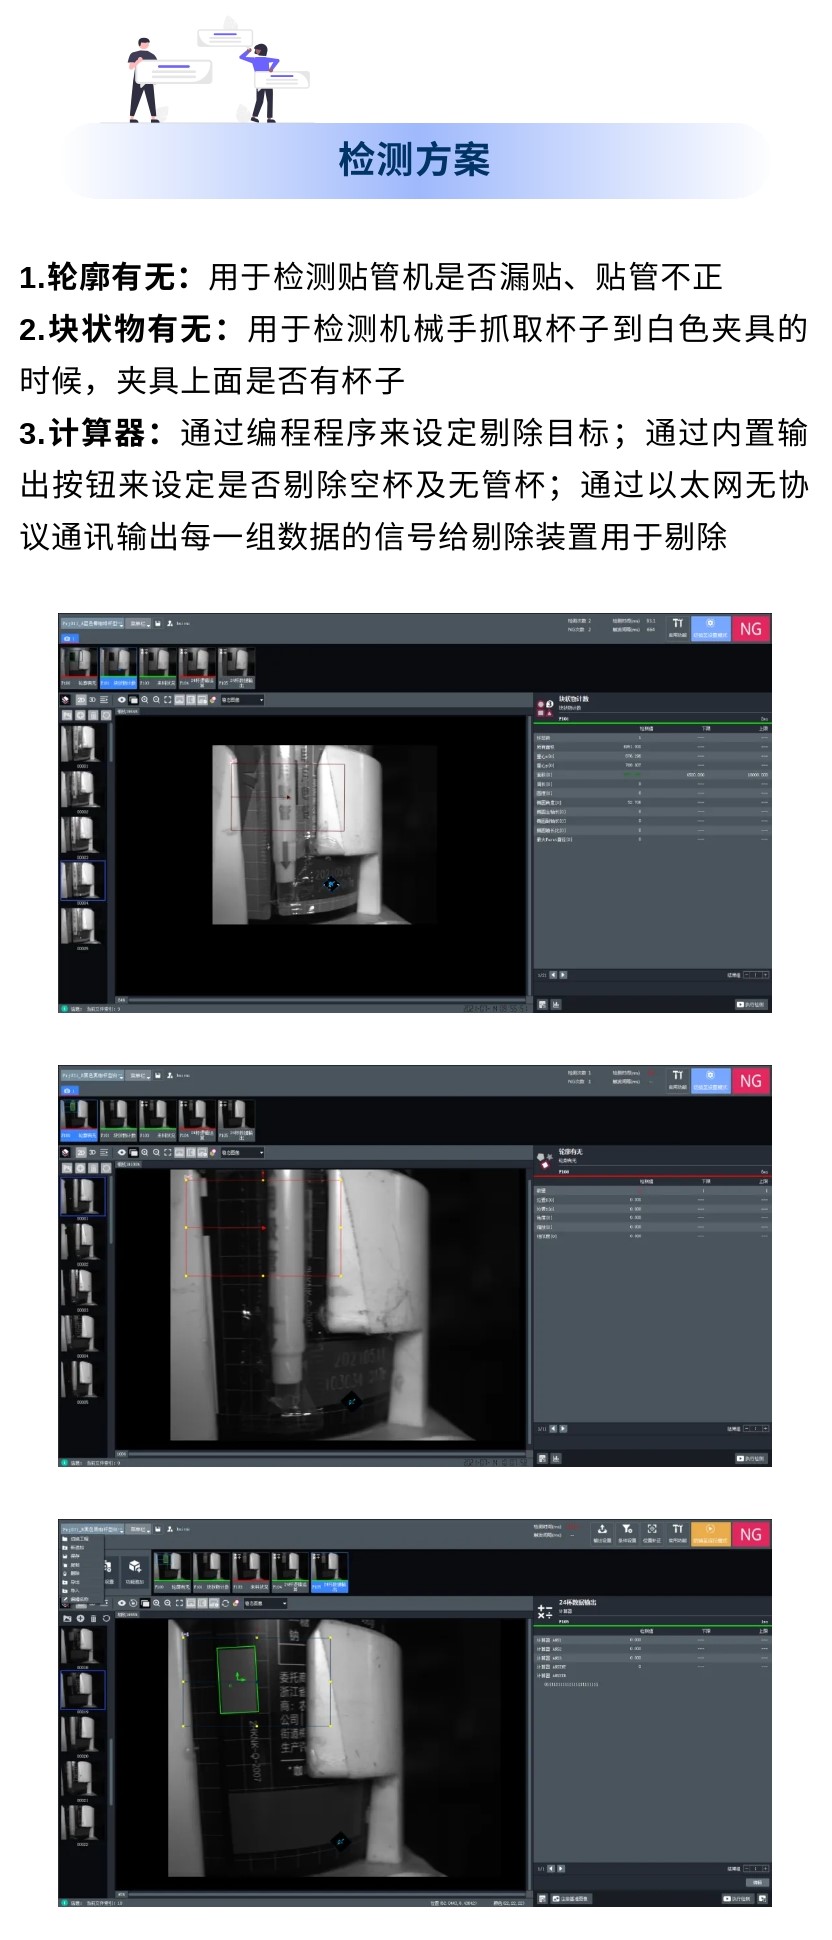Select the 24杯数据输出 tool tab in the bottom screenshot
This screenshot has height=1940, width=832.
[x=329, y=1572]
